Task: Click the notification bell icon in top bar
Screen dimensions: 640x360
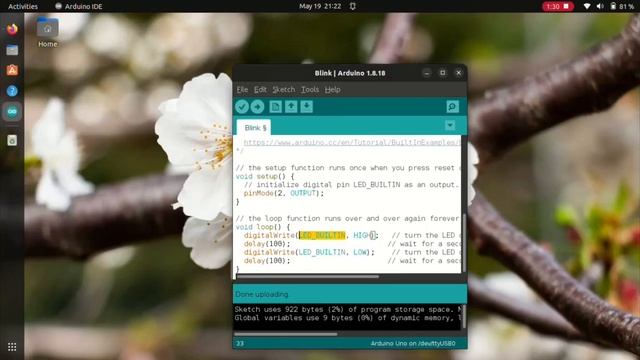Action: tap(353, 6)
